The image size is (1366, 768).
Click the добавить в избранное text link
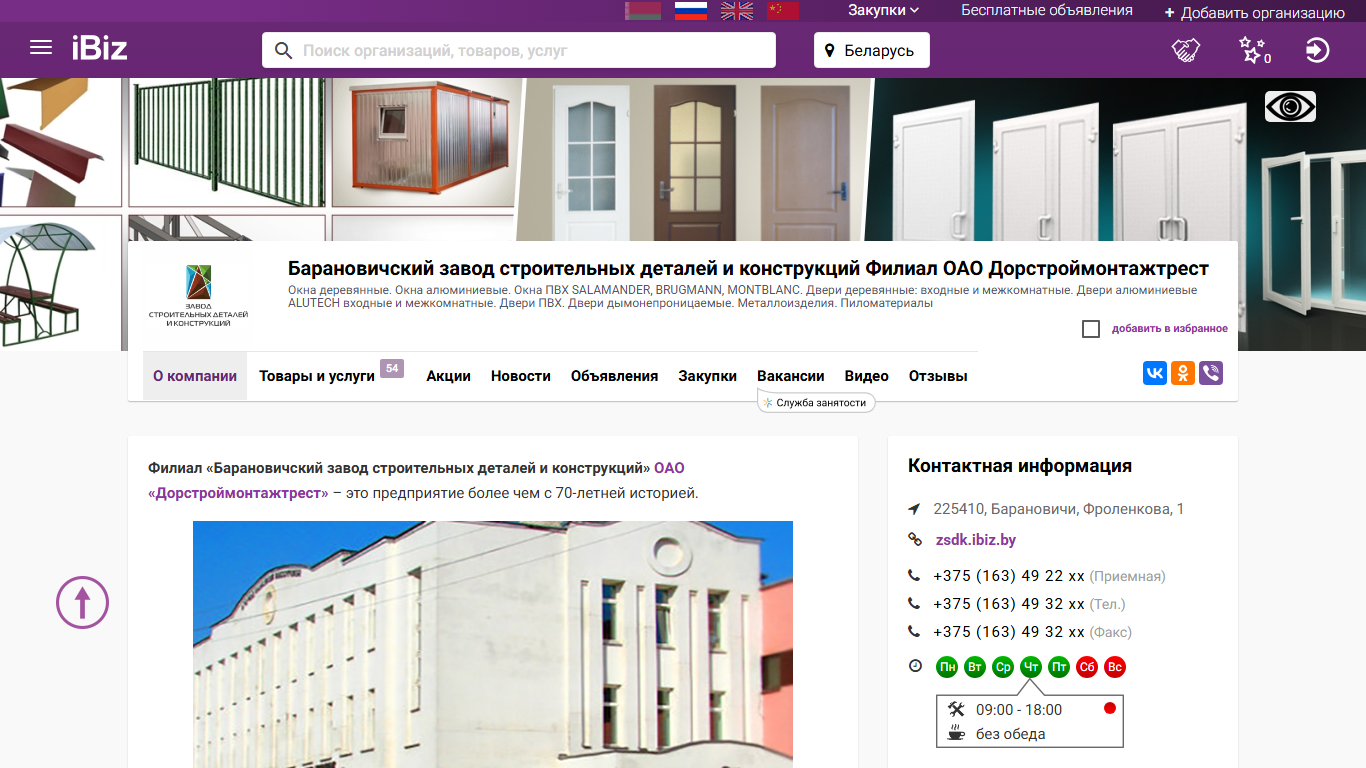[x=1170, y=329]
